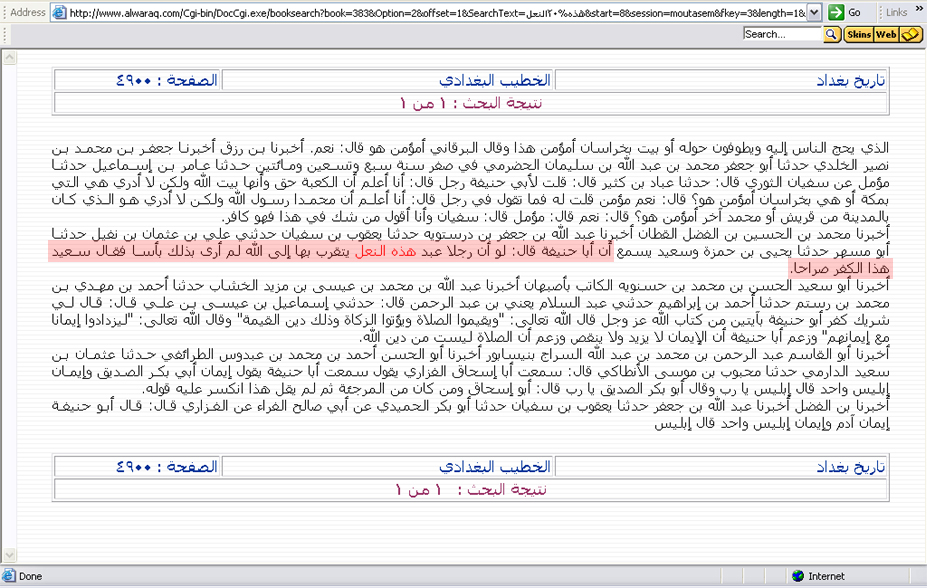
Task: Click top نتيجة البحث : ١ من ١ text
Action: [471, 103]
